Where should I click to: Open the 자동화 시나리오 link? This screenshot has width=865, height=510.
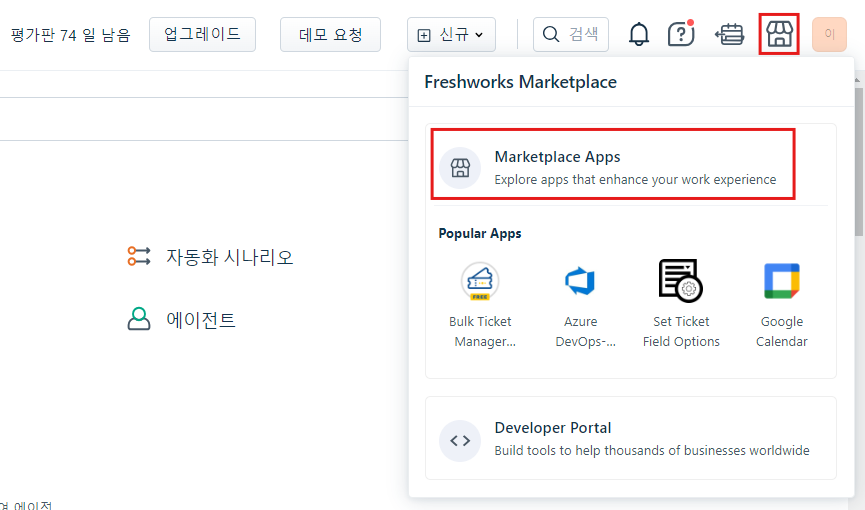[x=229, y=257]
